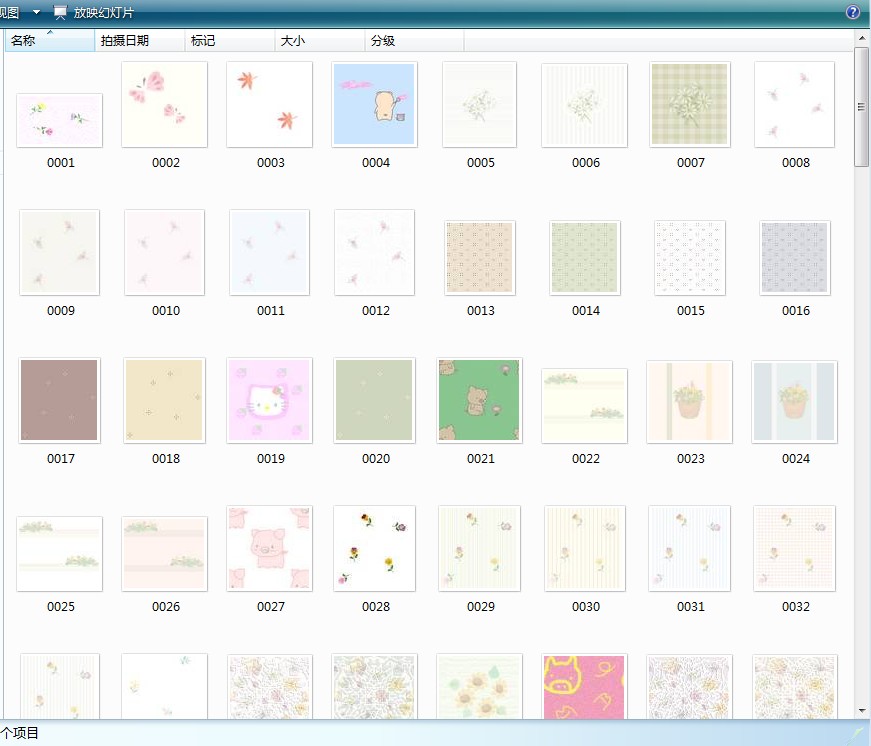Click the file name label 0019
The image size is (871, 746).
(271, 459)
